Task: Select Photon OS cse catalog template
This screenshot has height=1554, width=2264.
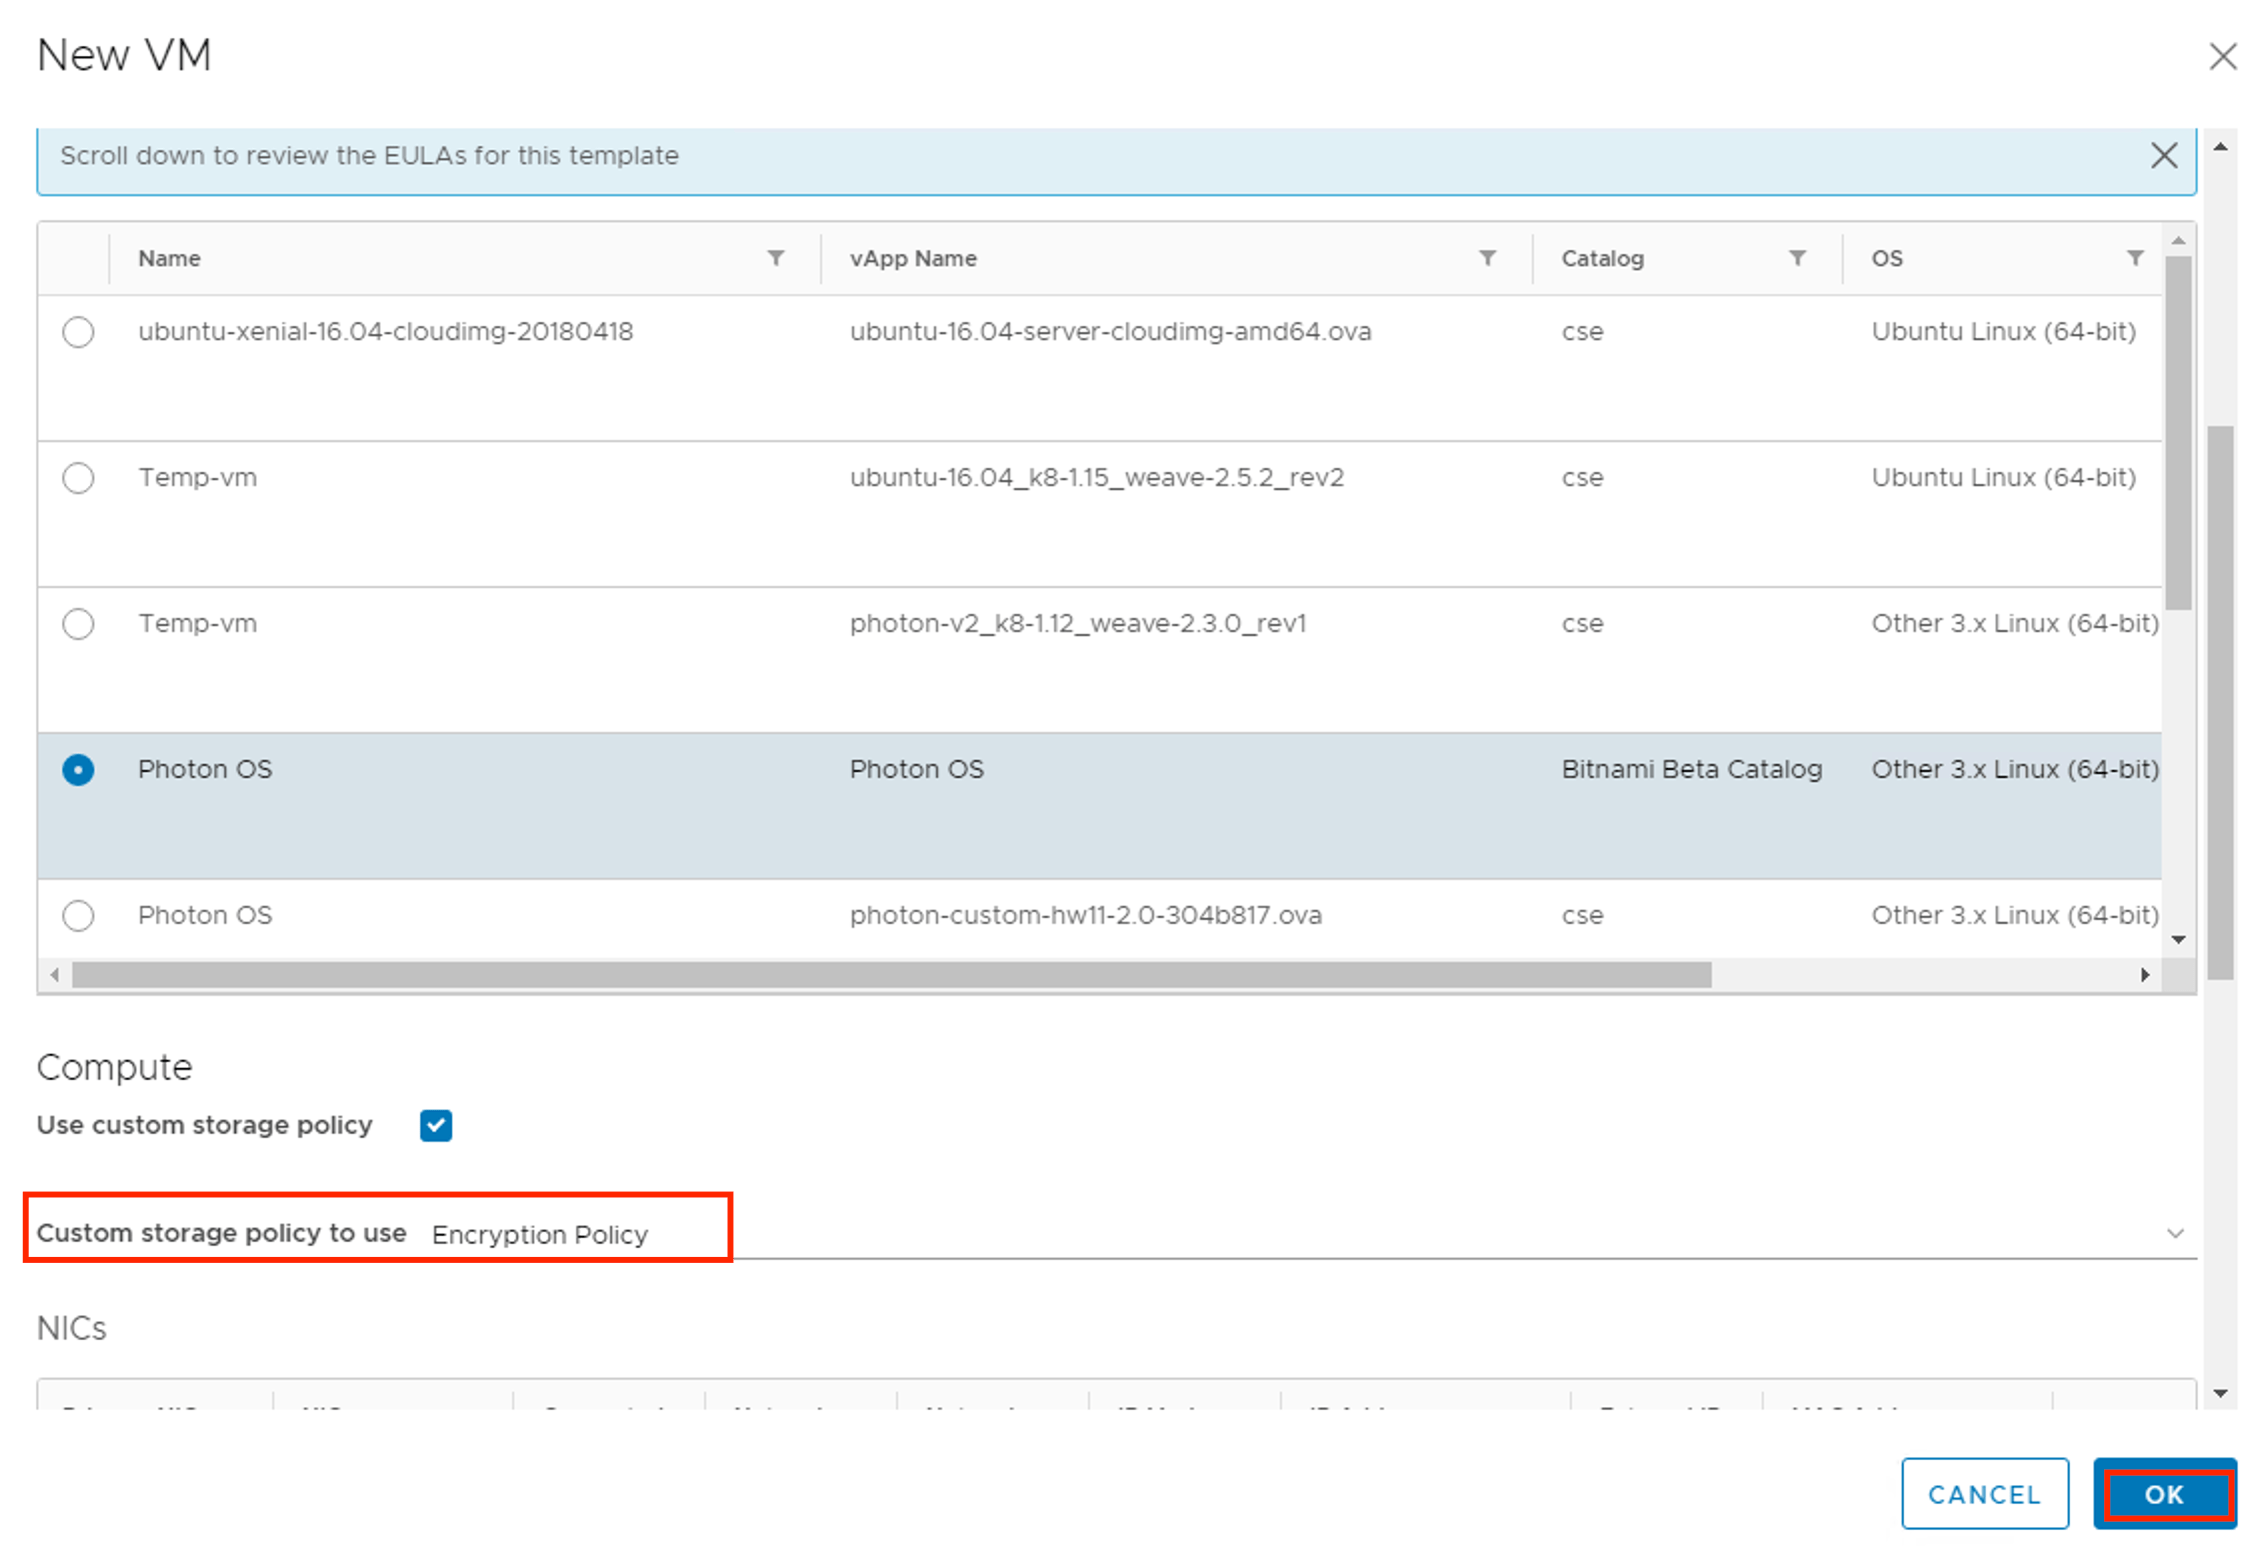Action: tap(78, 916)
